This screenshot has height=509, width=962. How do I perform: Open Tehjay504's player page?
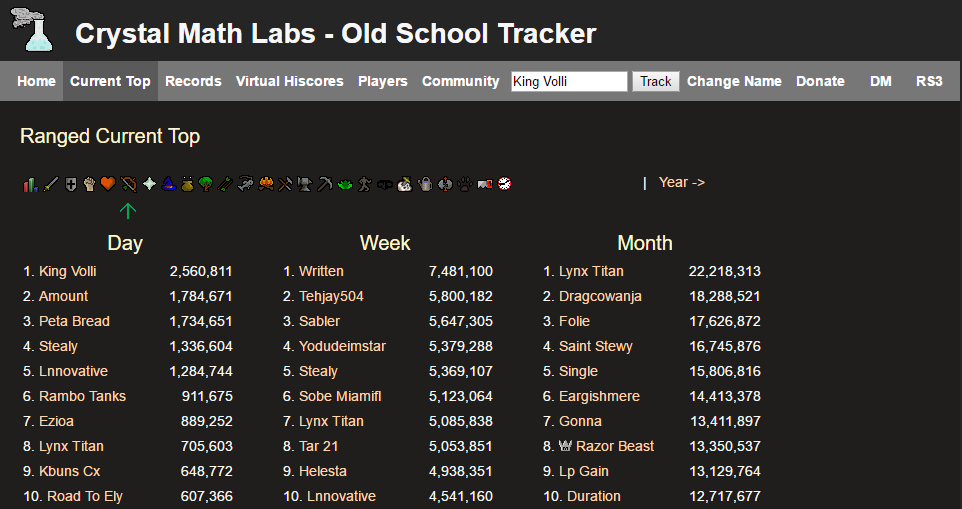331,296
